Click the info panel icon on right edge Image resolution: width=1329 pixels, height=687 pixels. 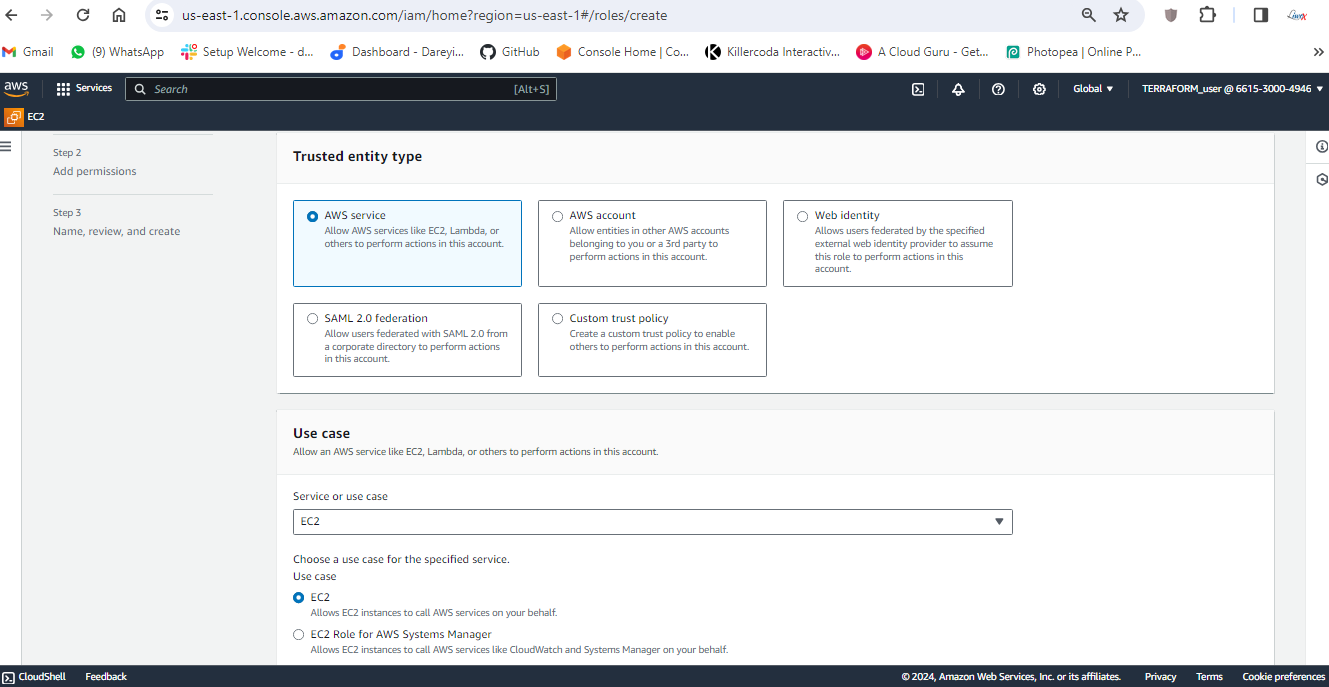click(x=1322, y=147)
